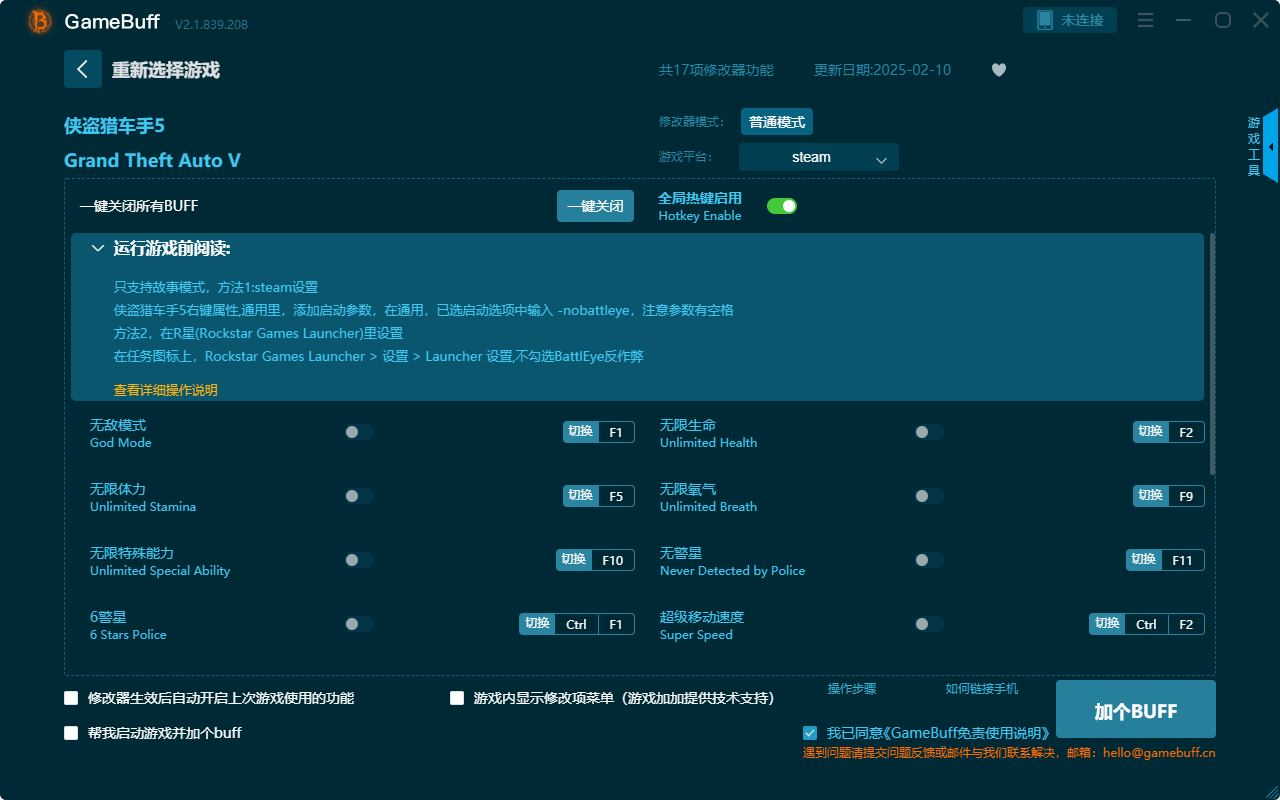Image resolution: width=1280 pixels, height=800 pixels.
Task: Collapse the 运行游戏前阅读 section
Action: 98,248
